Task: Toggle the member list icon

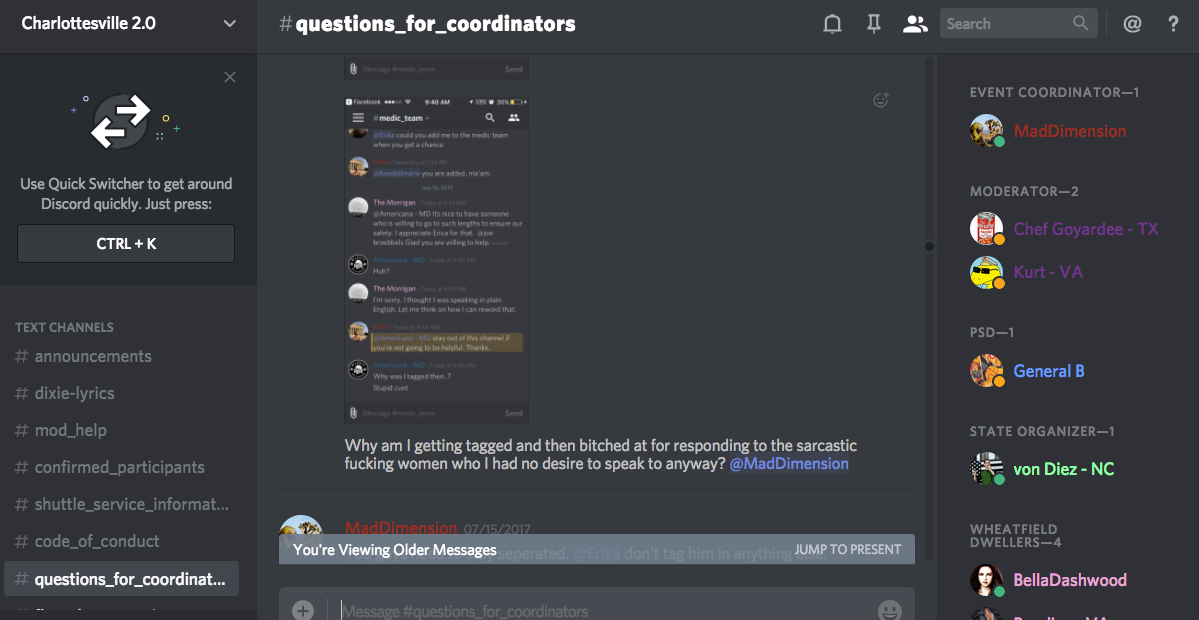Action: click(x=915, y=24)
